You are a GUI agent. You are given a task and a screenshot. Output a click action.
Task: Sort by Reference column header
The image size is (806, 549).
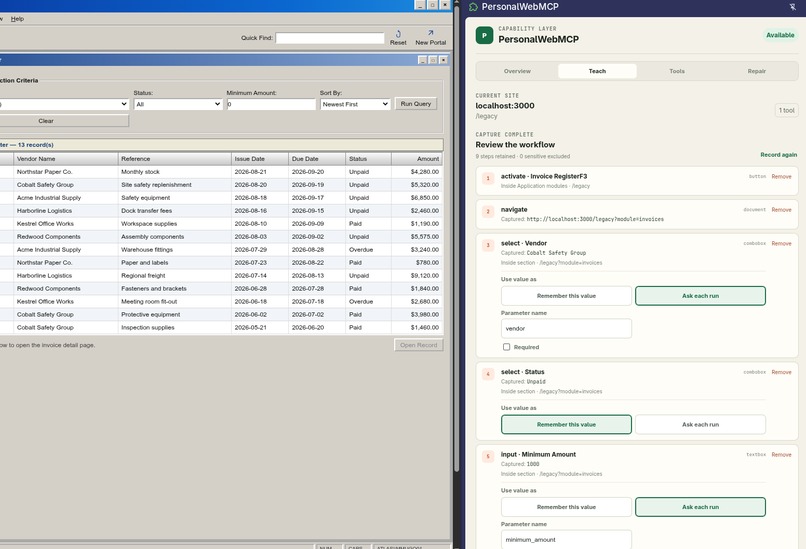click(x=175, y=159)
